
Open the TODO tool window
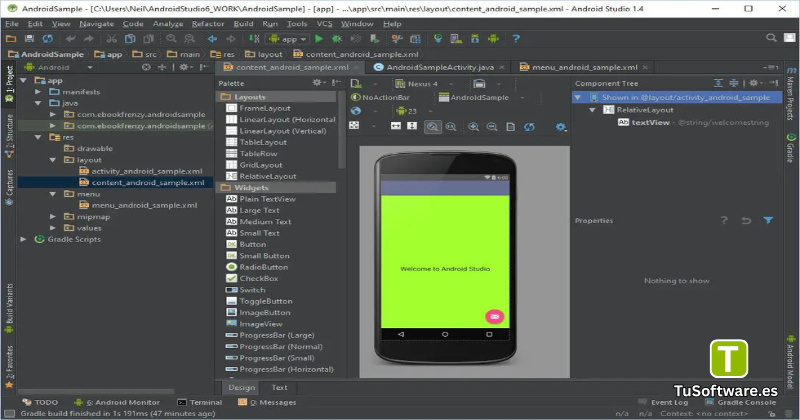(x=40, y=402)
